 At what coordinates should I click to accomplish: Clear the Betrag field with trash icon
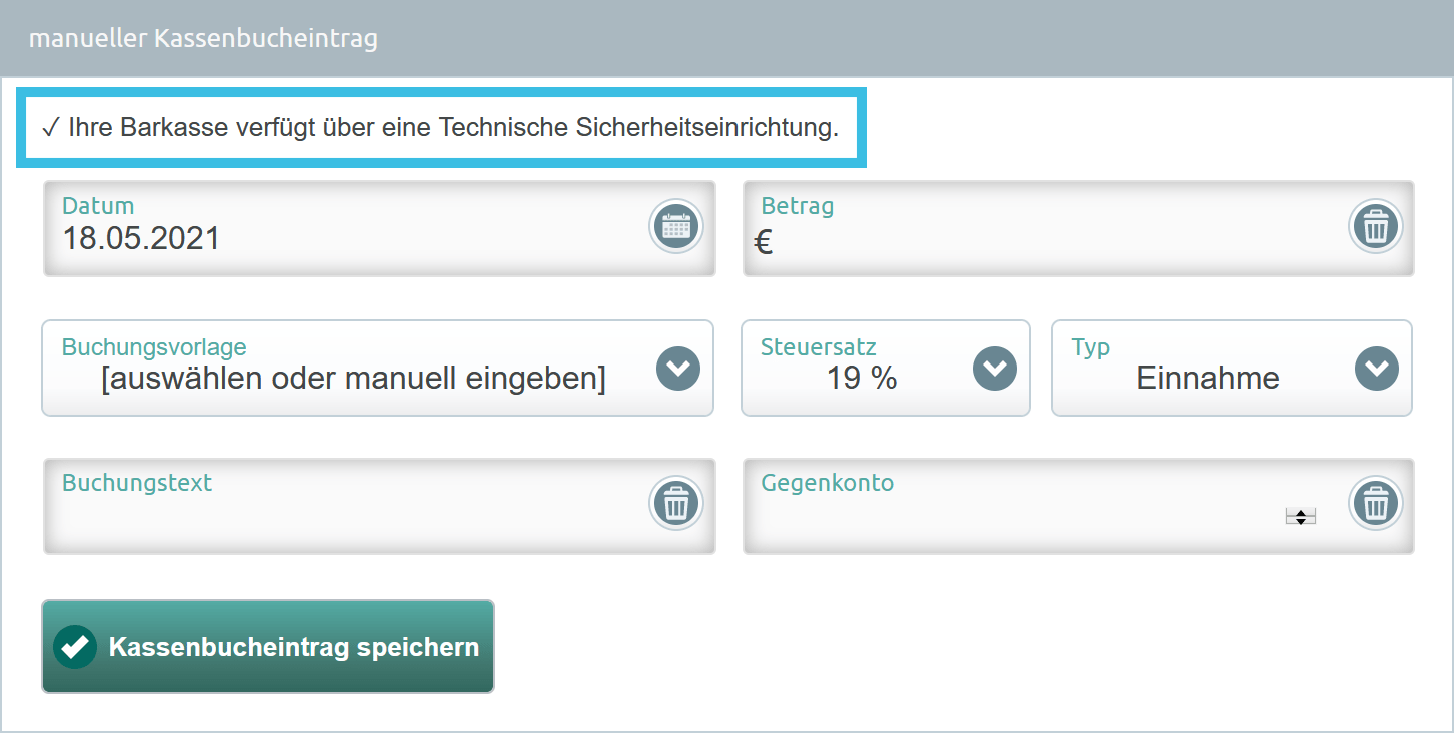[1376, 227]
